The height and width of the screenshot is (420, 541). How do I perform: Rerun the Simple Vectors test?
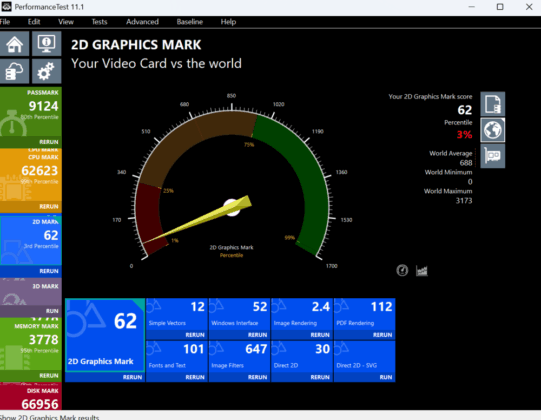195,335
